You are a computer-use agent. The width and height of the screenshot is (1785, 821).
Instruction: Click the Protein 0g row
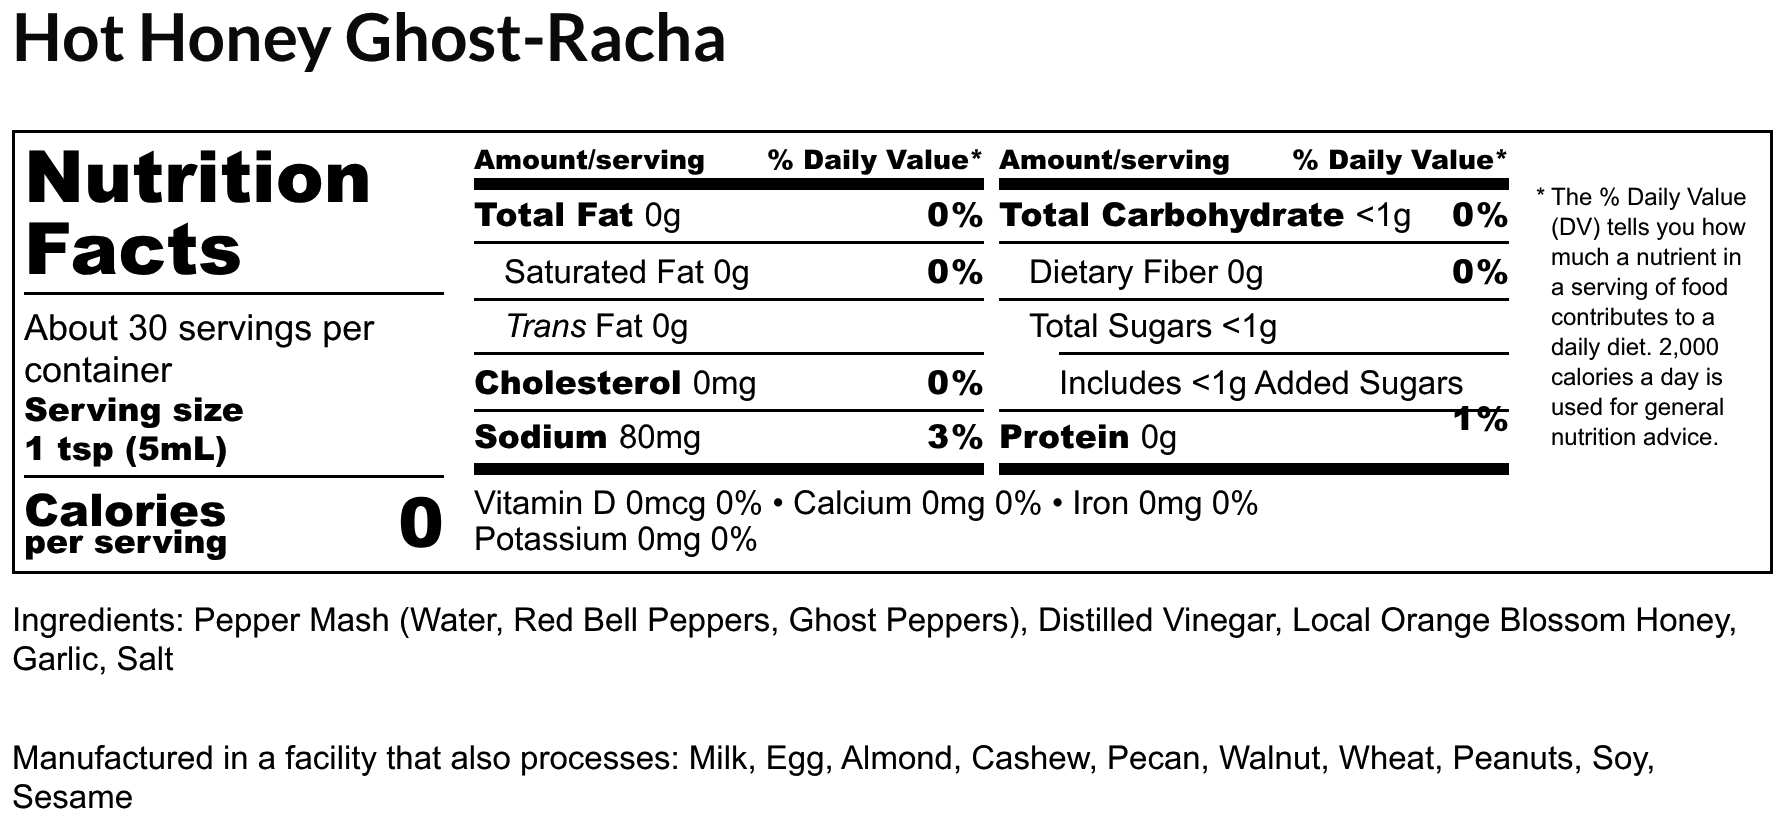pyautogui.click(x=1087, y=437)
